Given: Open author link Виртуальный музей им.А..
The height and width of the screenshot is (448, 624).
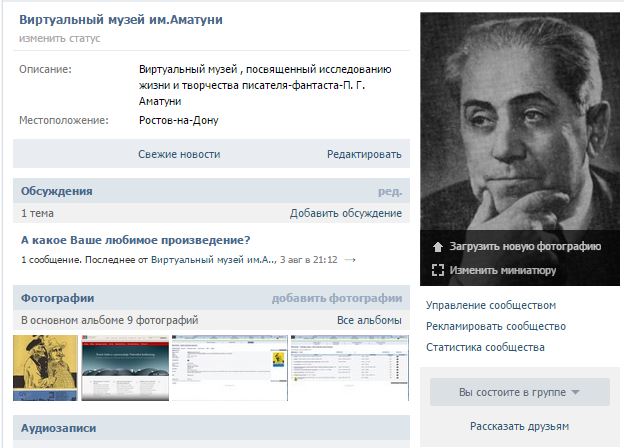Looking at the screenshot, I should click(213, 260).
